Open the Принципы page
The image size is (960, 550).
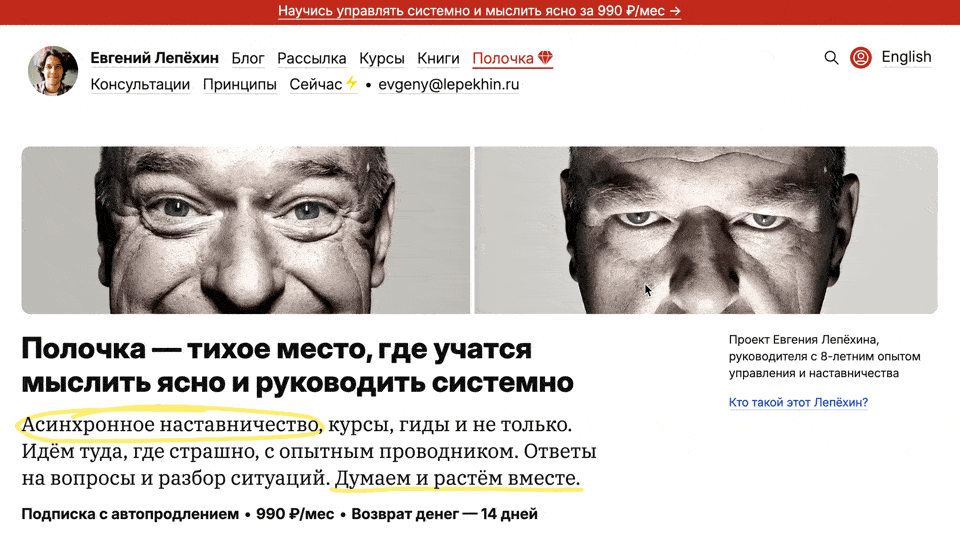click(x=239, y=85)
